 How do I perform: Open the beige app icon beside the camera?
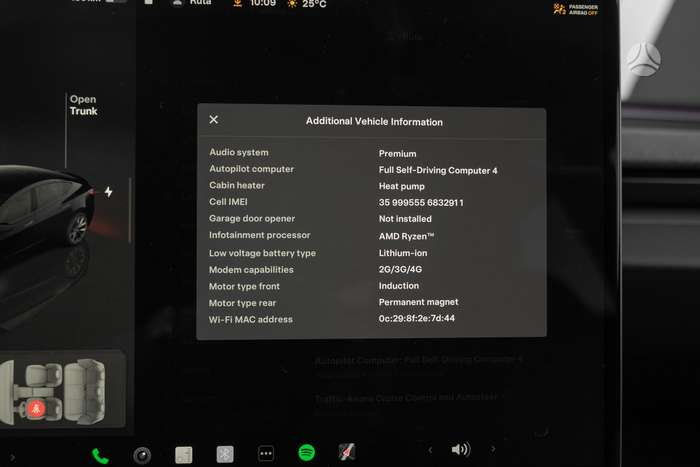point(183,455)
